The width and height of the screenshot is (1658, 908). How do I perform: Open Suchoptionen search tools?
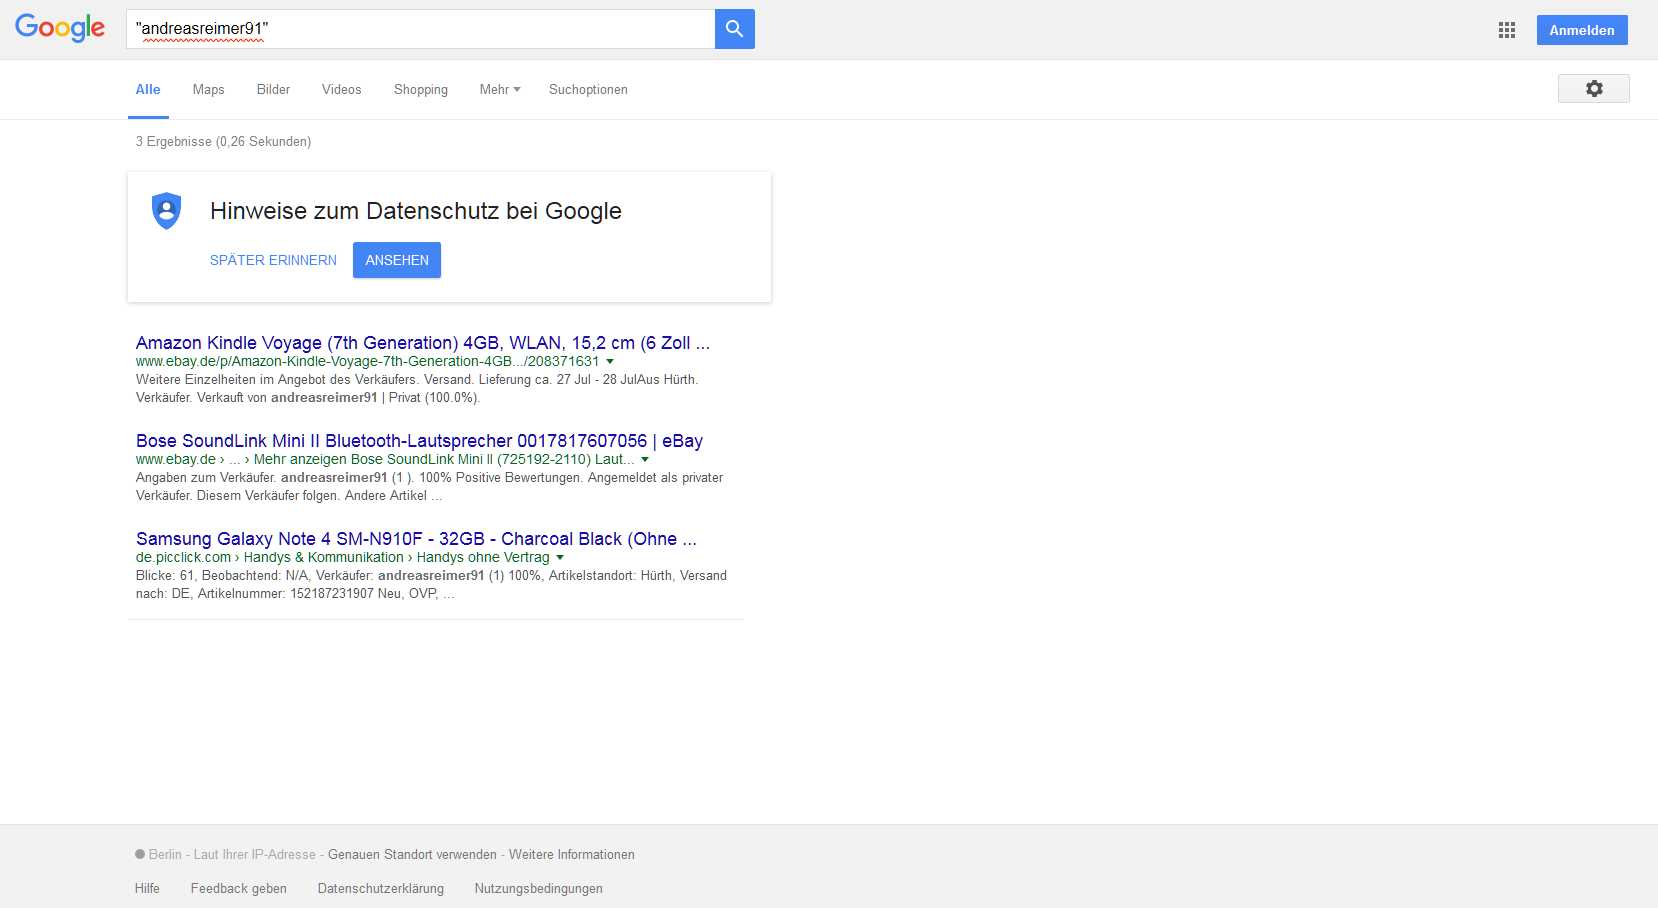click(588, 90)
